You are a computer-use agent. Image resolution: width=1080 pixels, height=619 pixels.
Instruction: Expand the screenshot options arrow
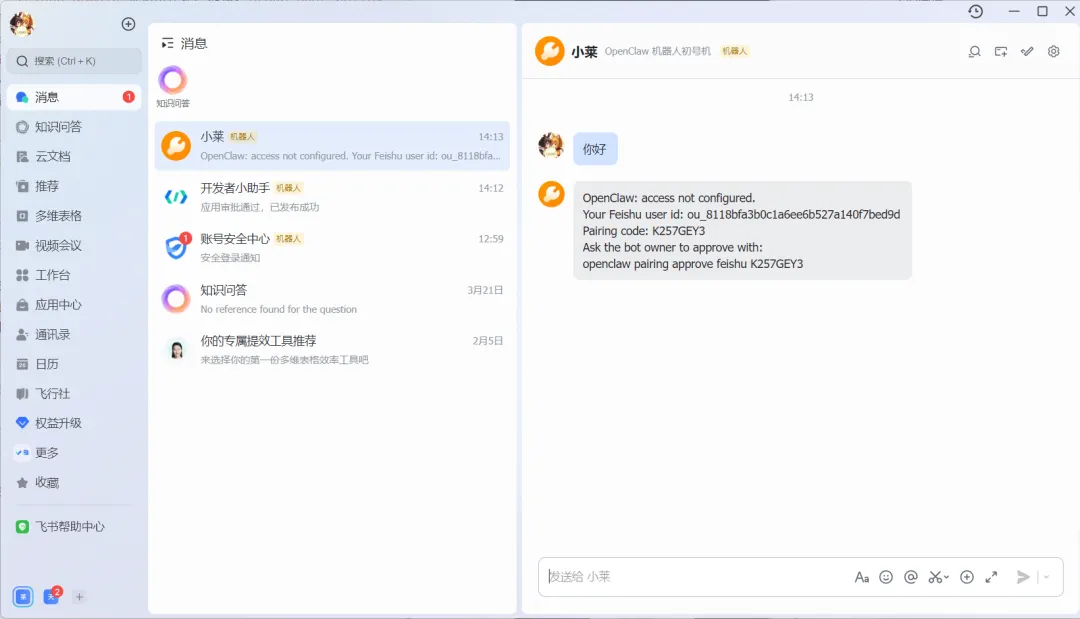(x=946, y=577)
